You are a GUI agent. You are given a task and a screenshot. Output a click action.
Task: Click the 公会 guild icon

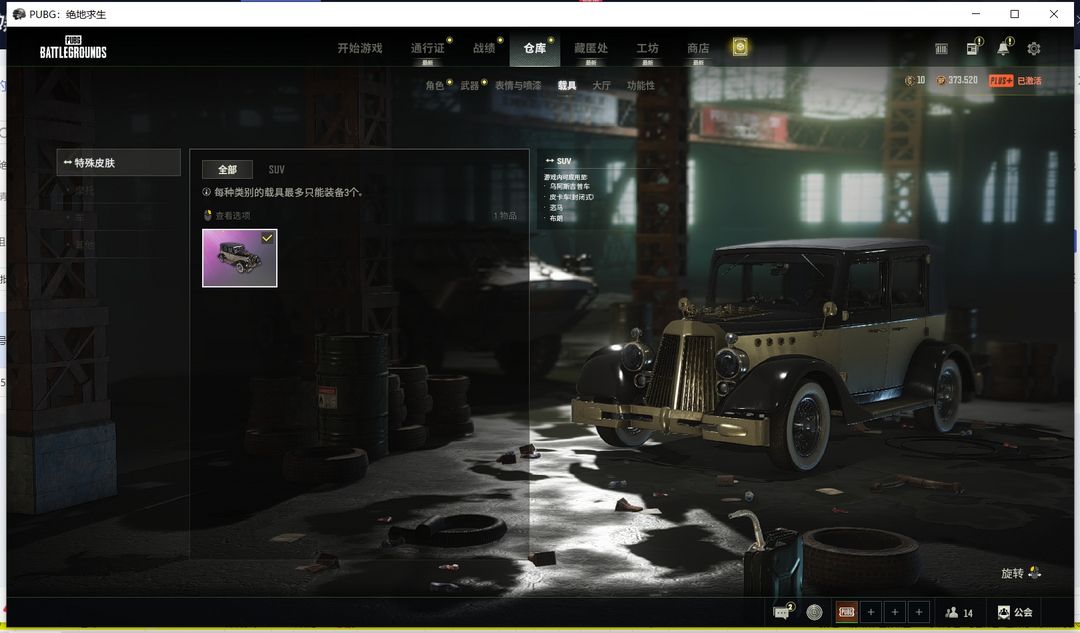tap(1014, 612)
